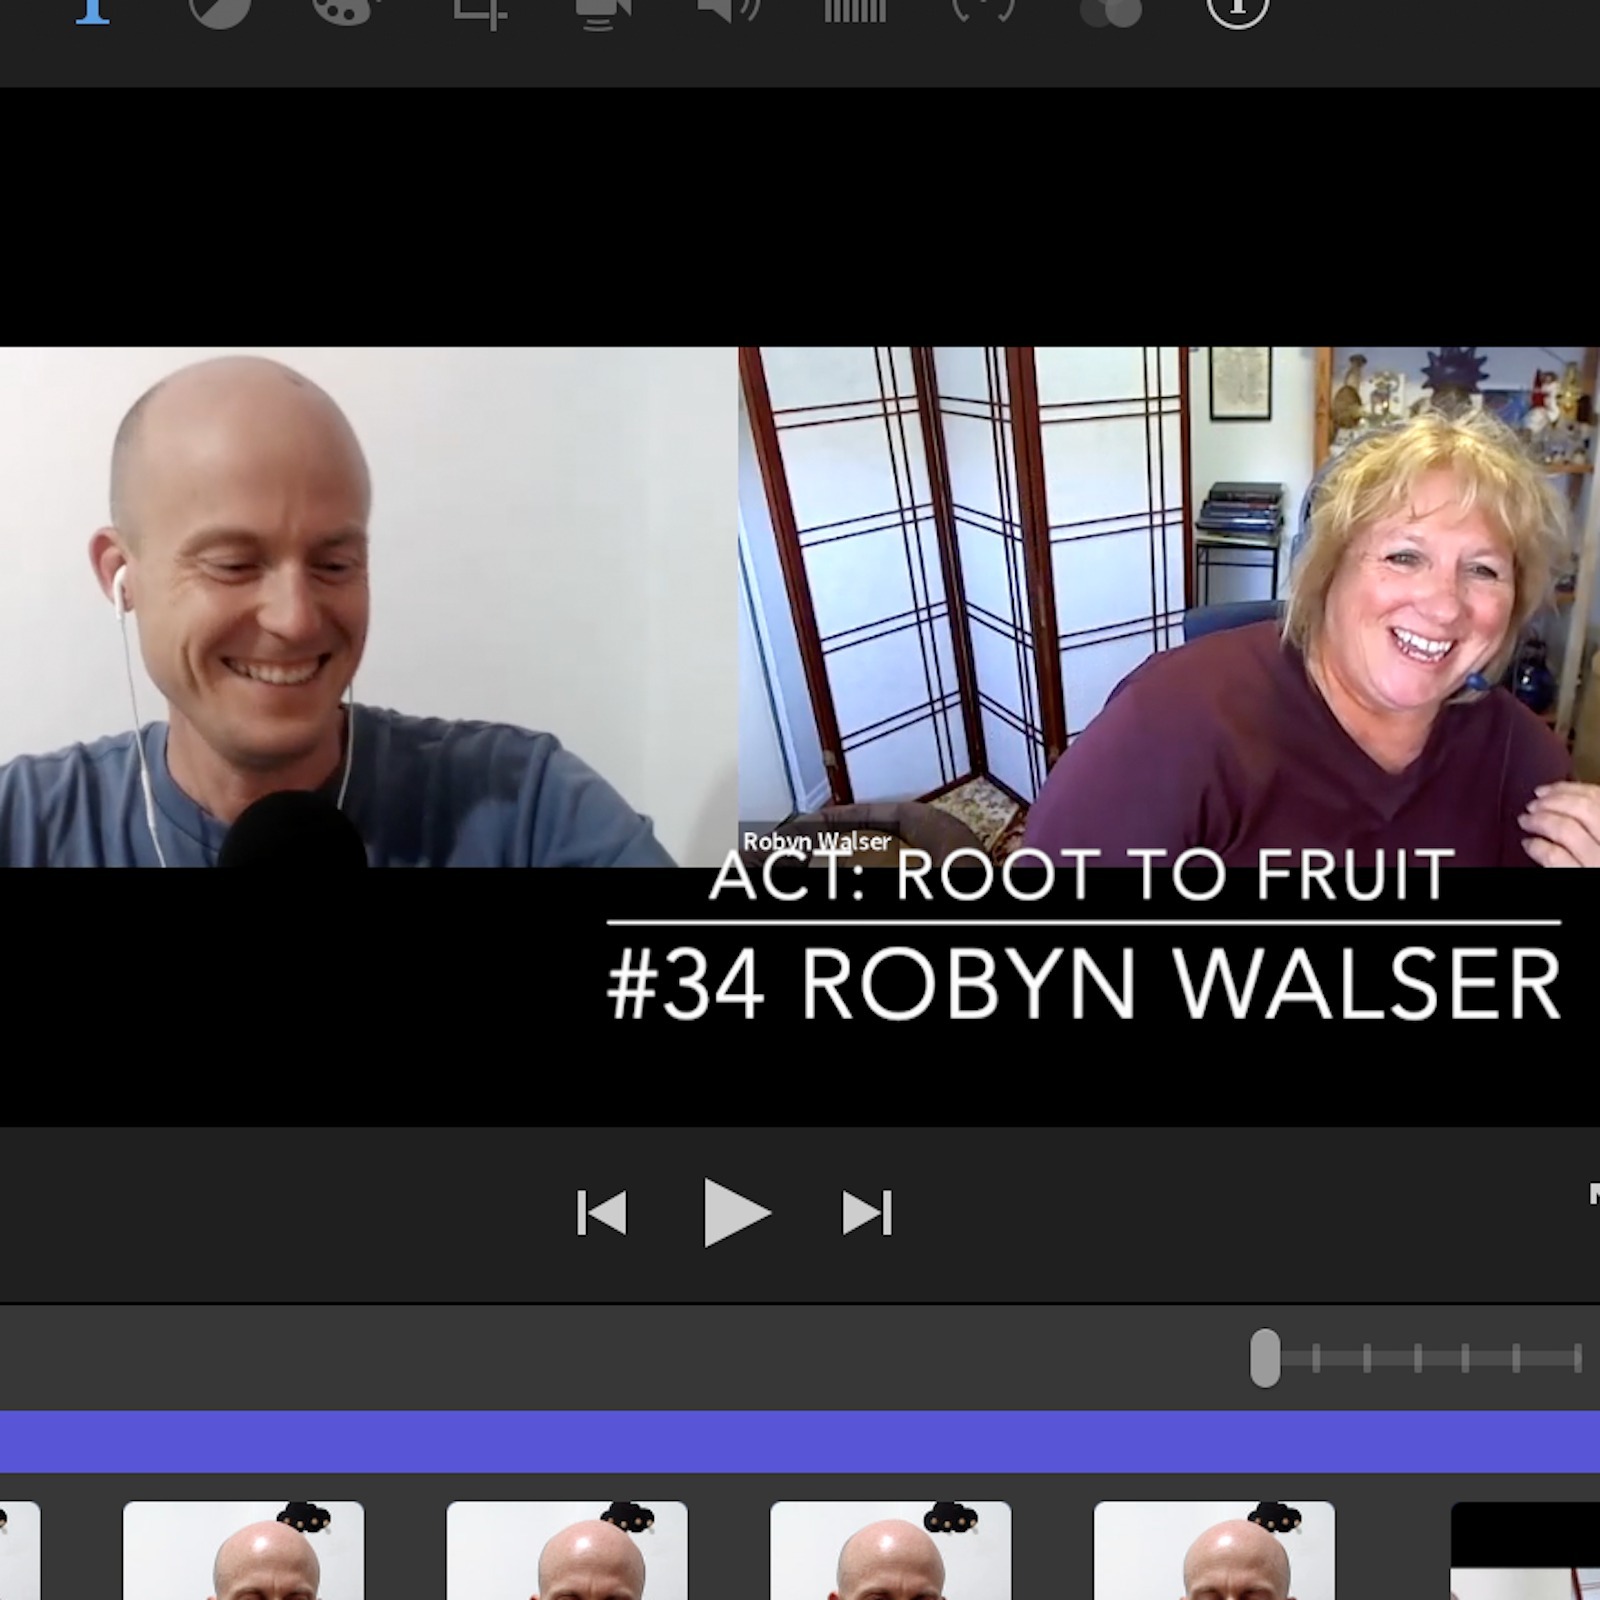The width and height of the screenshot is (1600, 1600).
Task: Open Noise Reduction and Equalizer
Action: point(855,10)
